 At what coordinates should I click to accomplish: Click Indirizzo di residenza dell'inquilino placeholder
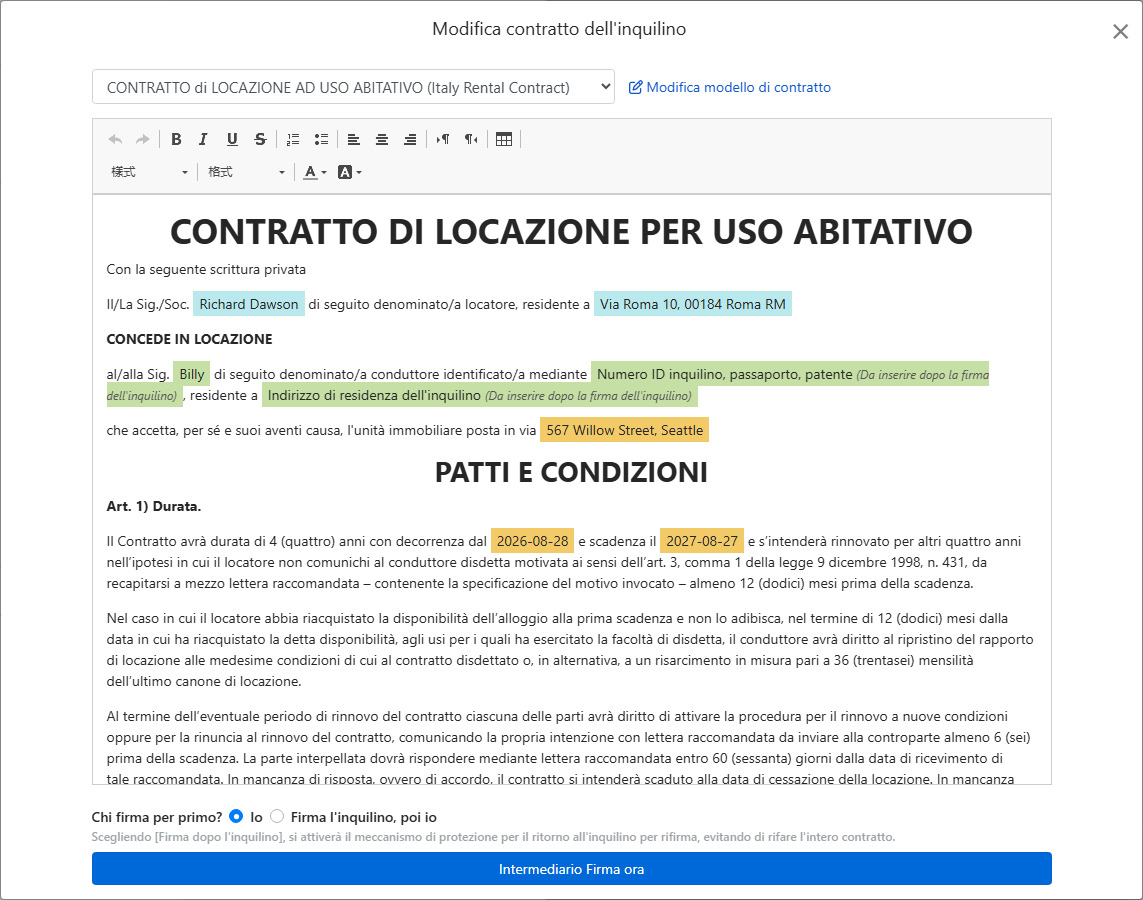pyautogui.click(x=479, y=395)
